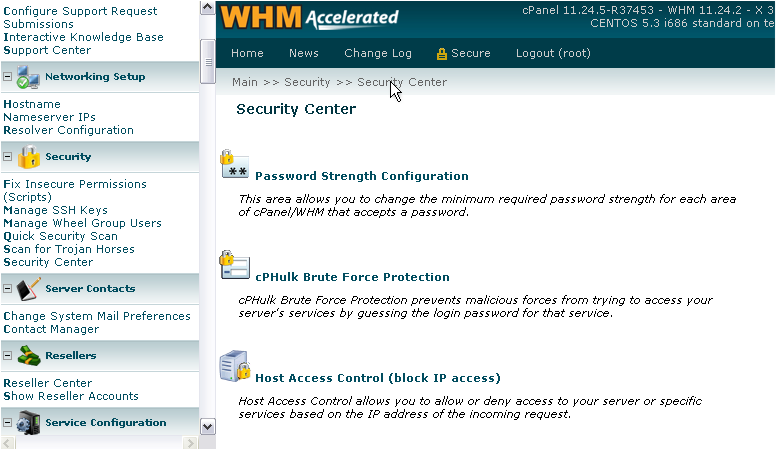The height and width of the screenshot is (450, 776).
Task: Open Change System Mail Preferences
Action: pyautogui.click(x=97, y=316)
